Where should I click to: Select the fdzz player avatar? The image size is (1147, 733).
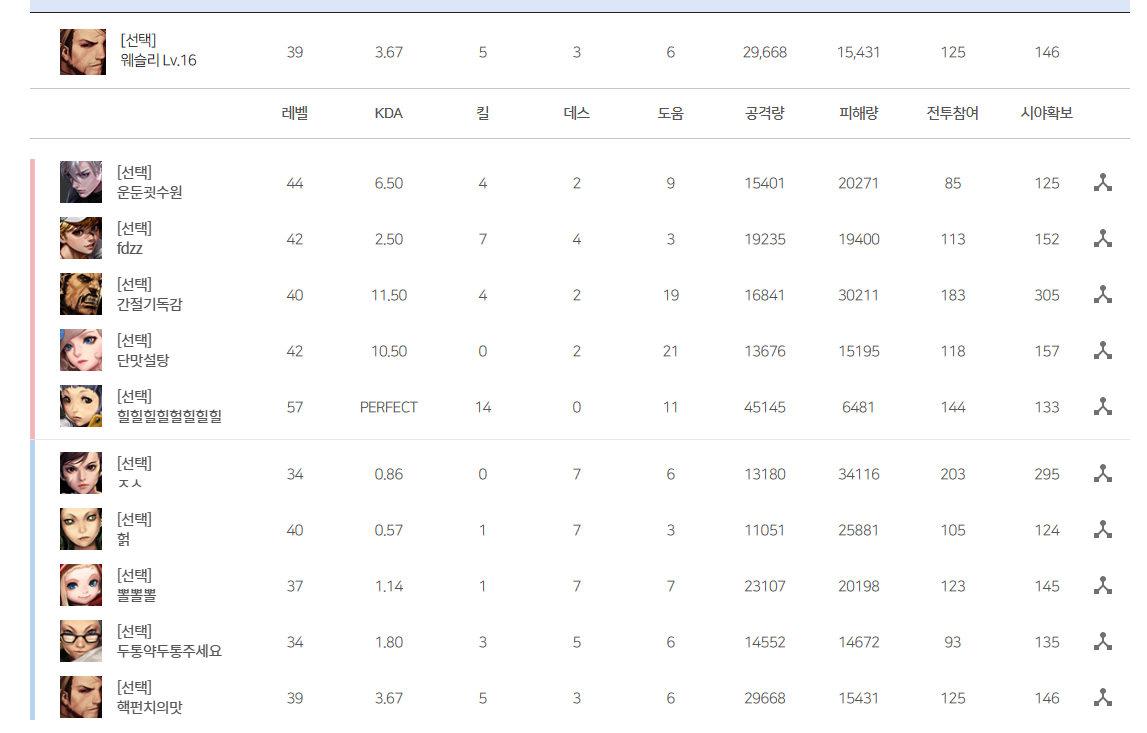(80, 238)
